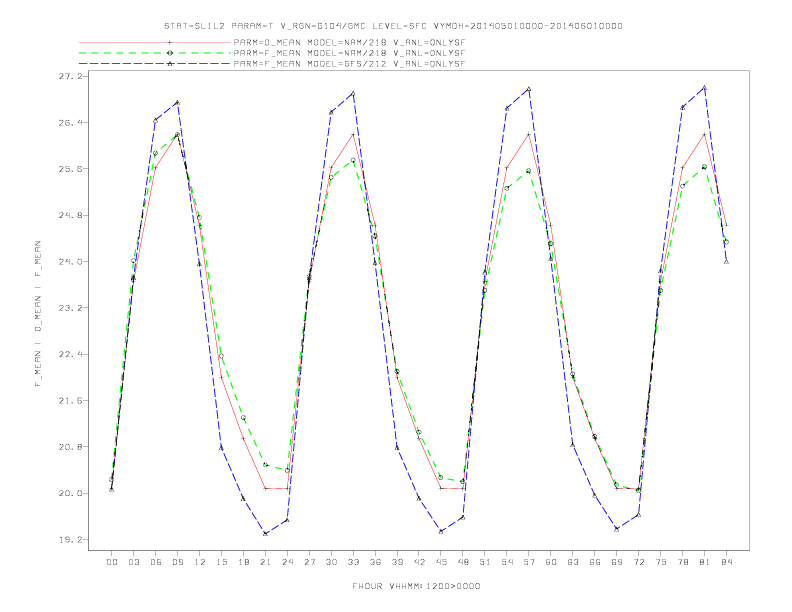Click x-axis hour label 33
This screenshot has height=612, width=792.
click(x=353, y=562)
